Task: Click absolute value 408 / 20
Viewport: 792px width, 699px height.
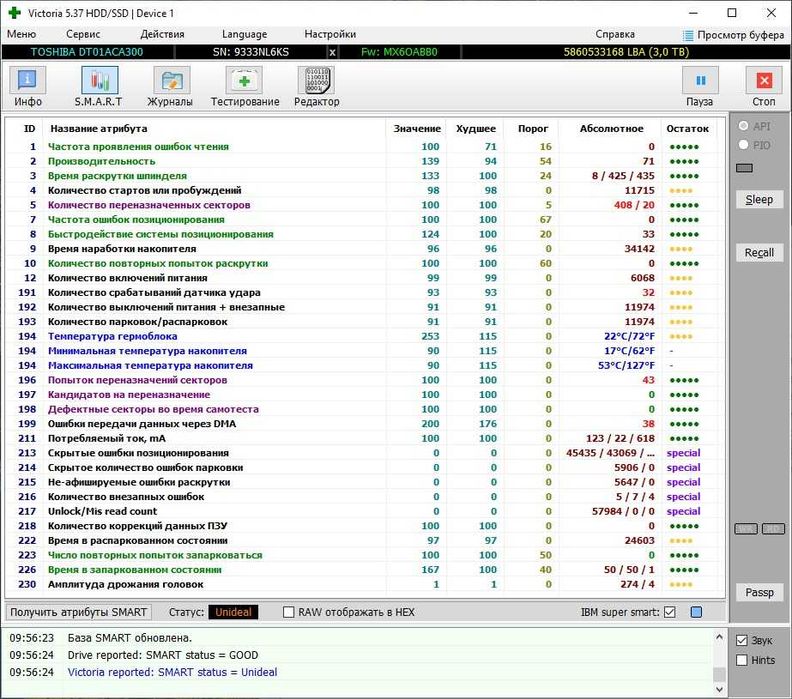Action: [x=634, y=205]
